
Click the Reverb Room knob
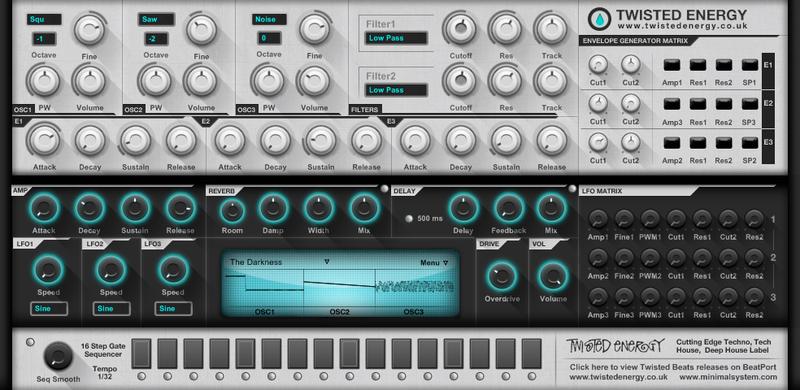tap(233, 210)
